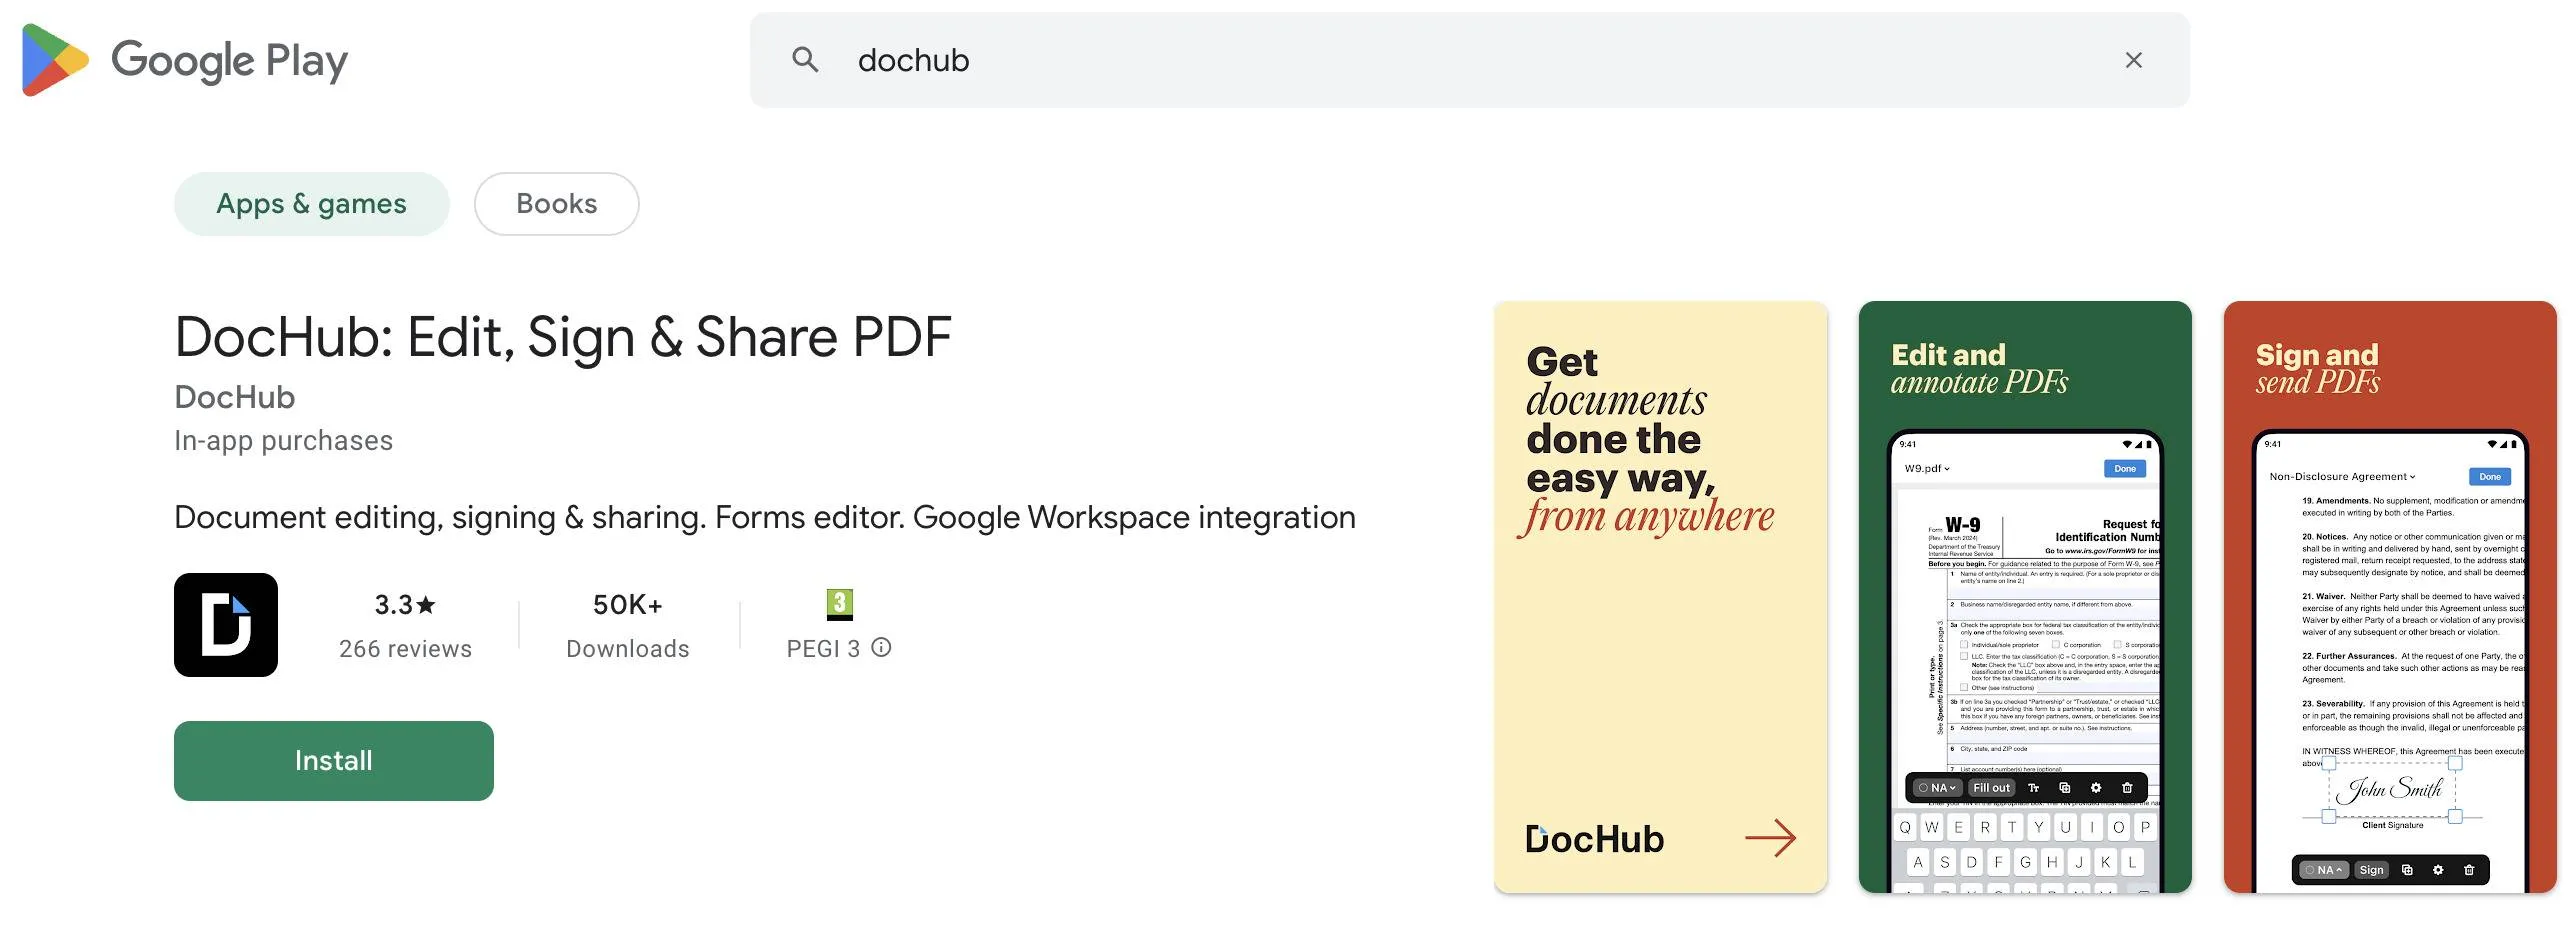Clear the search field with X
This screenshot has height=926, width=2572.
[x=2133, y=60]
